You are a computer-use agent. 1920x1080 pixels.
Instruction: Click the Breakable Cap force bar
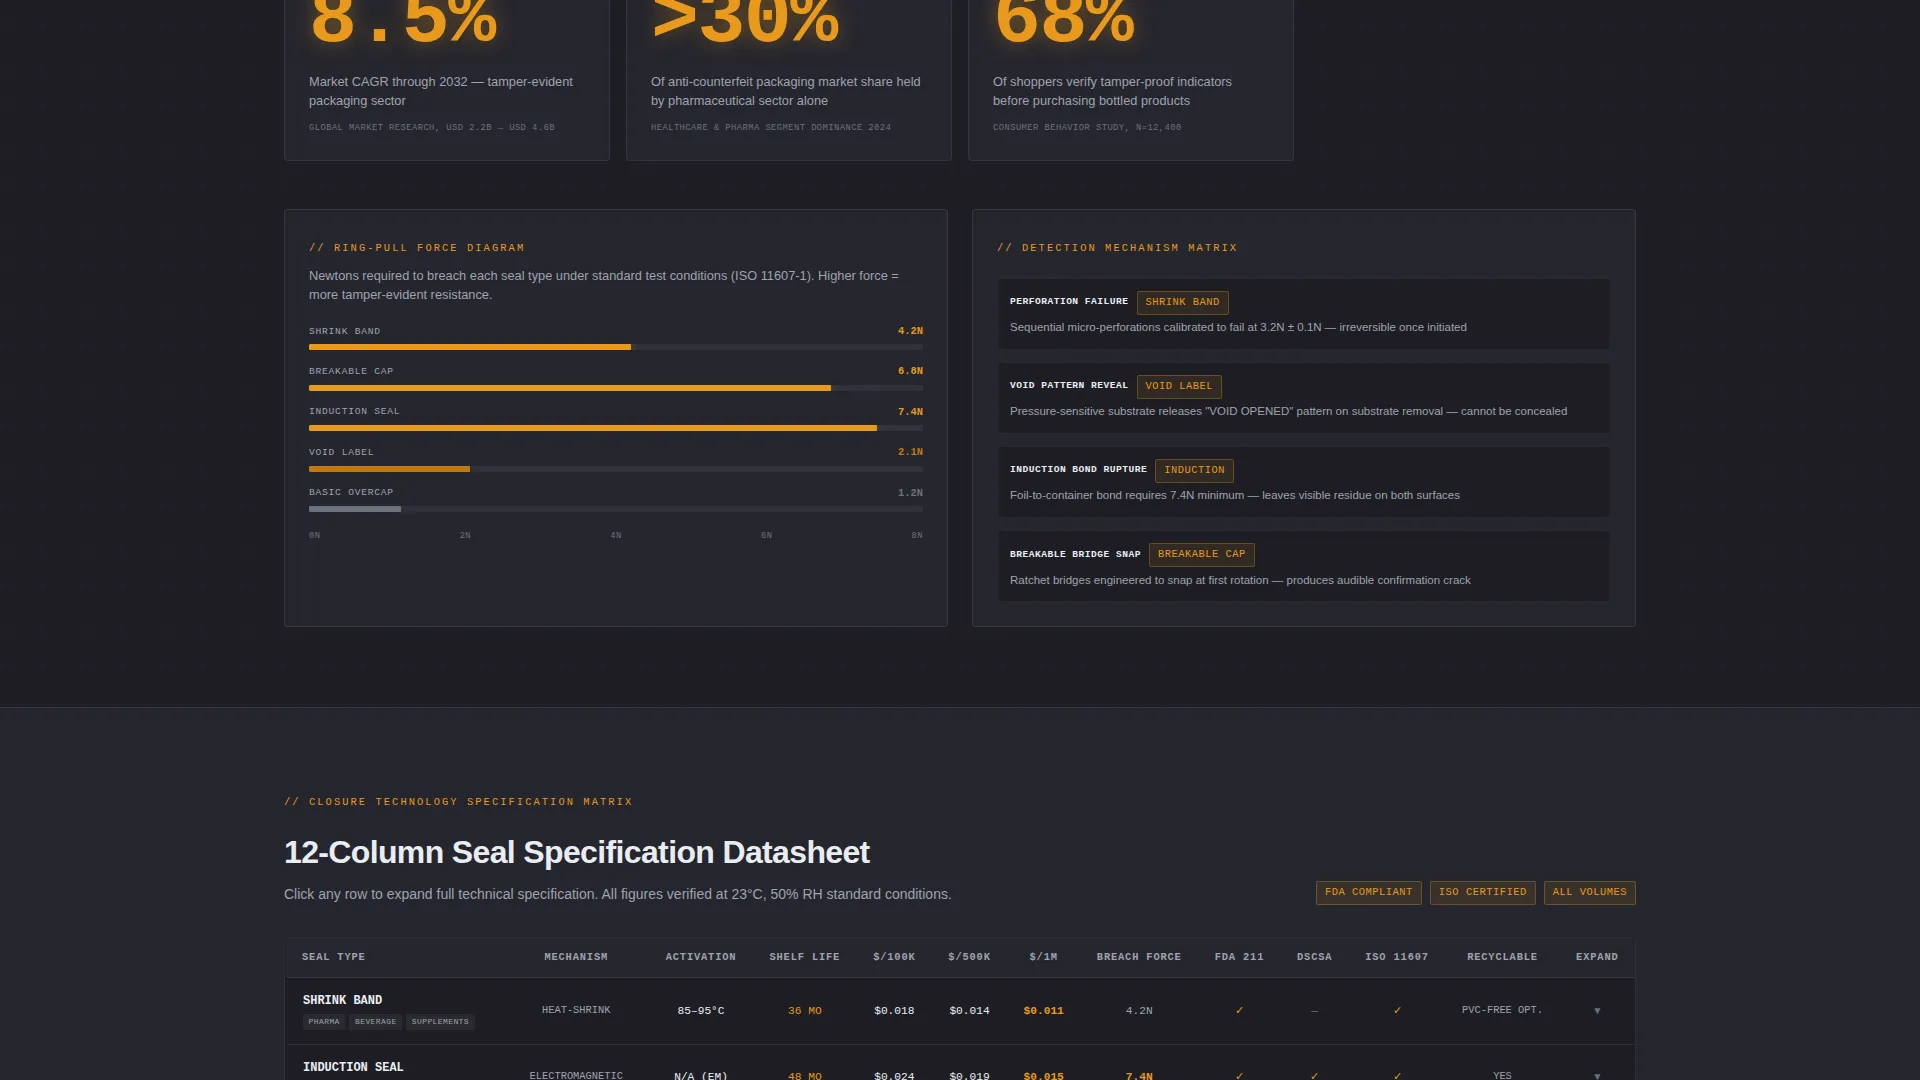click(616, 388)
